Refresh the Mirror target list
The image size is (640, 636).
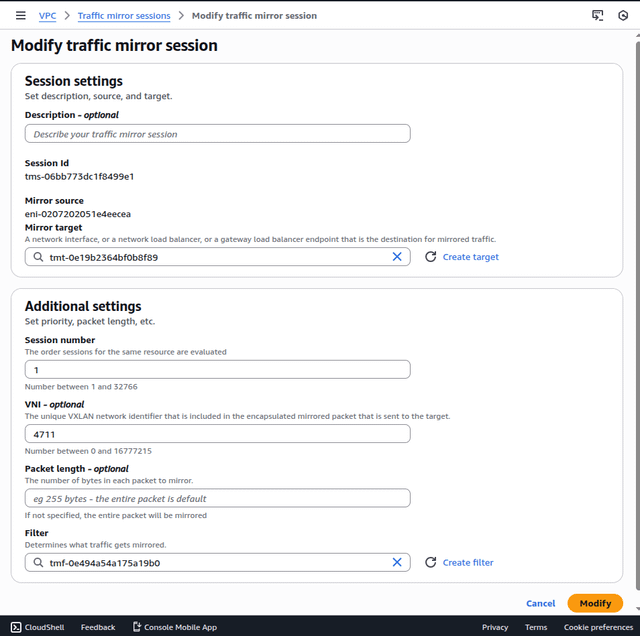[x=431, y=257]
